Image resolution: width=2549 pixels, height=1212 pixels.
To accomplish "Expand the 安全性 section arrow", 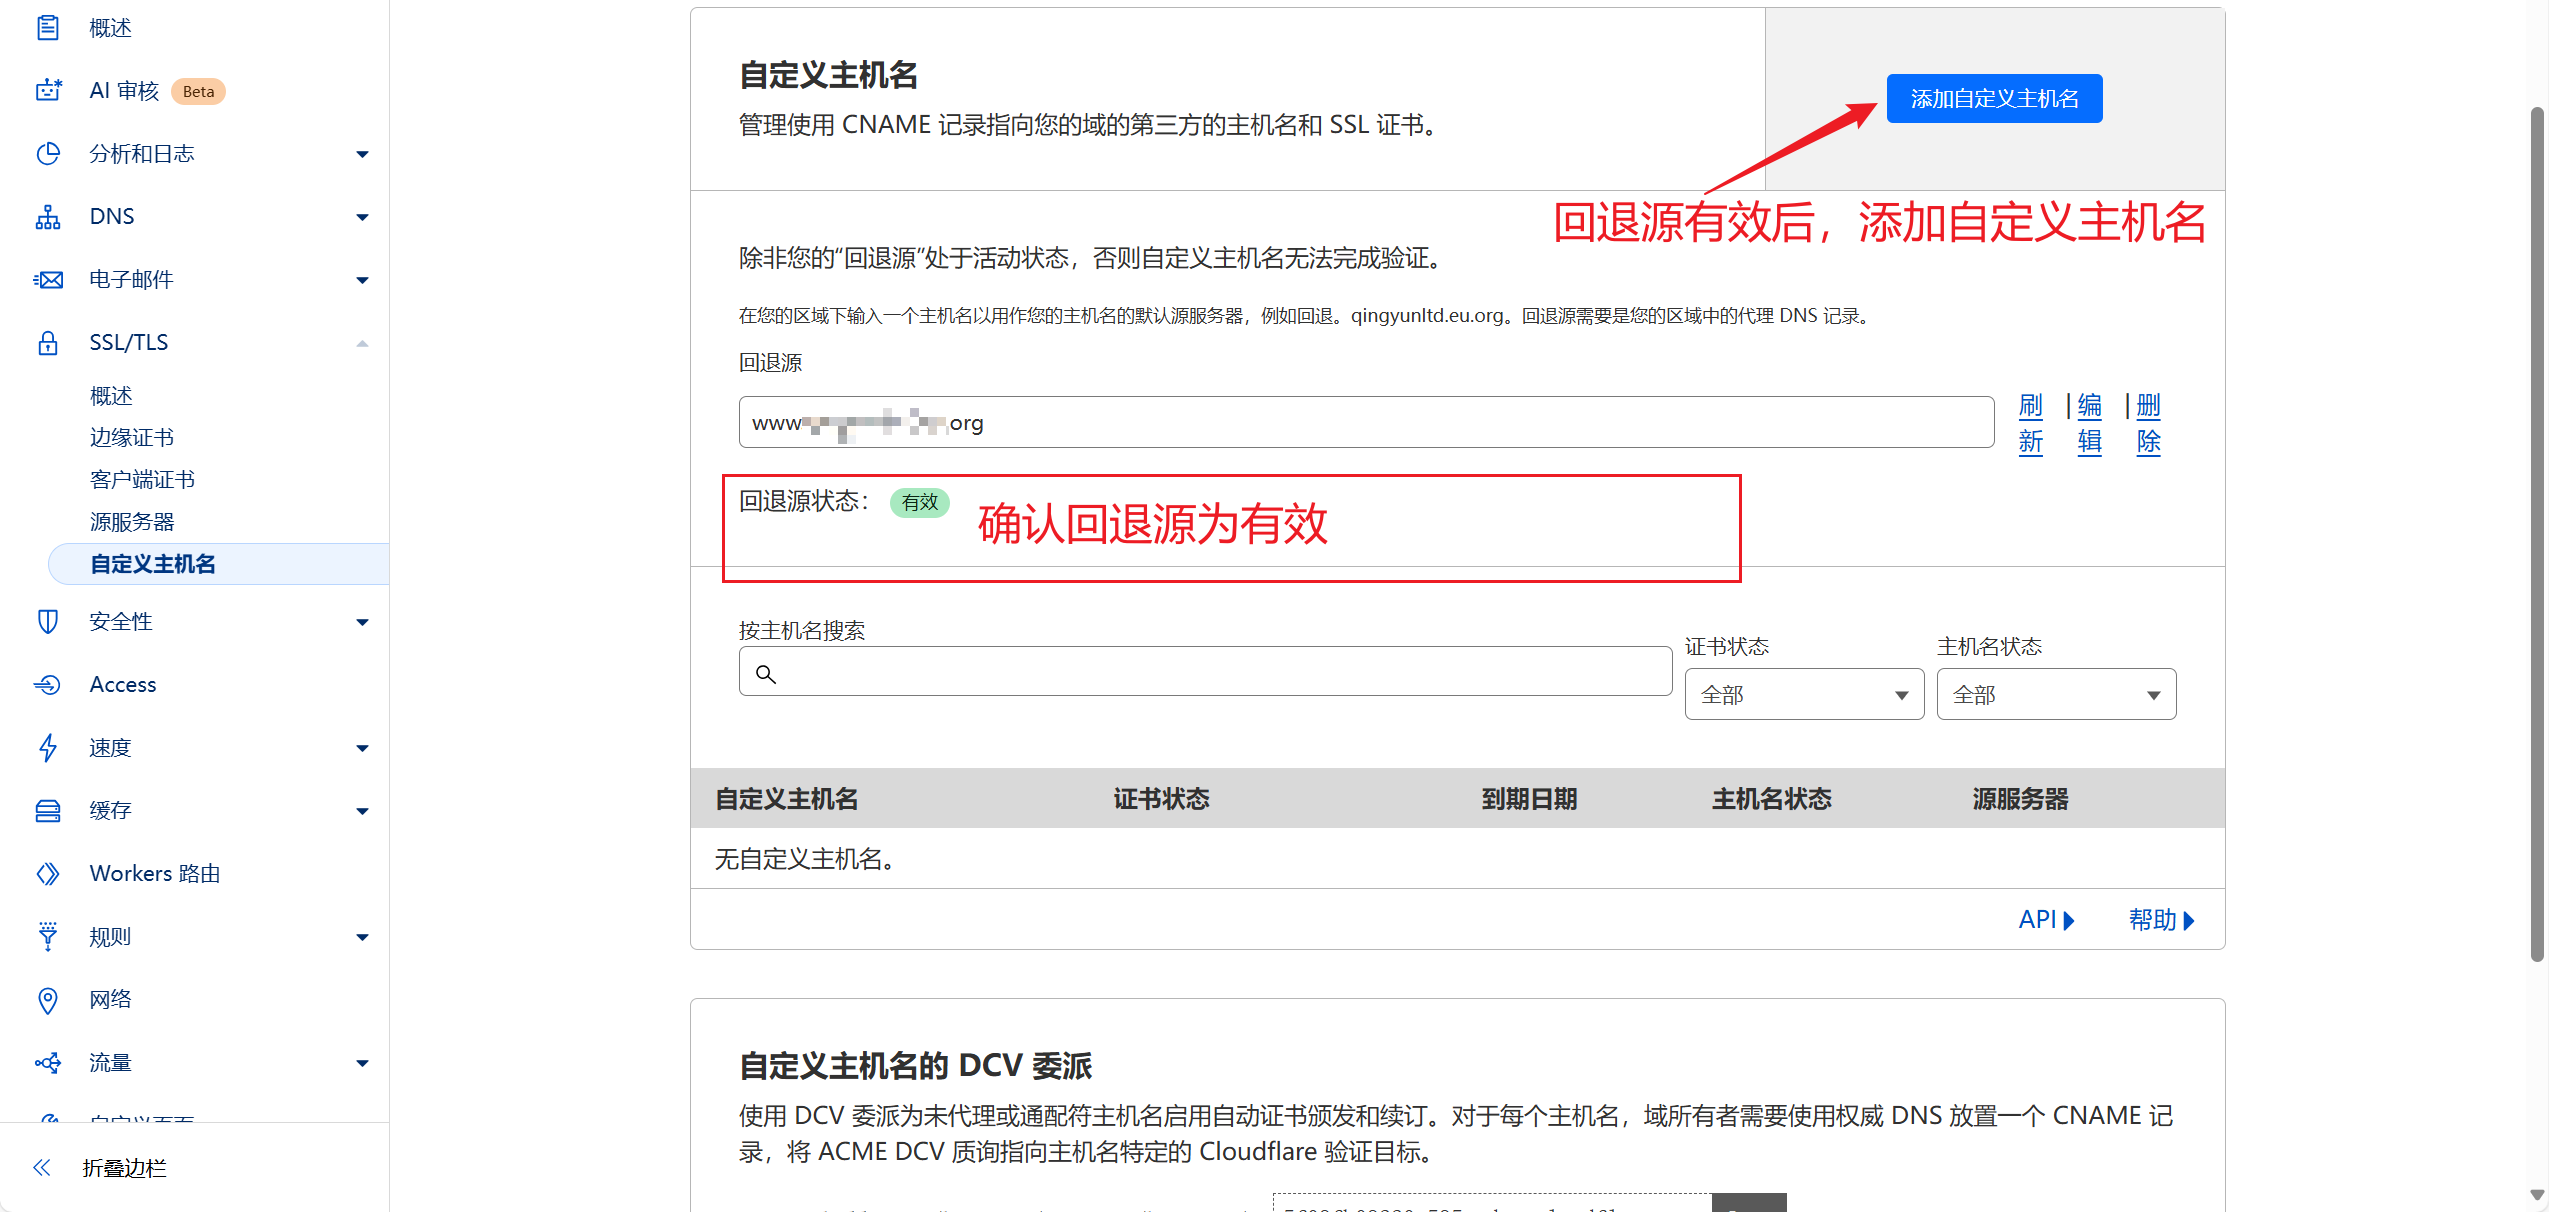I will coord(362,622).
